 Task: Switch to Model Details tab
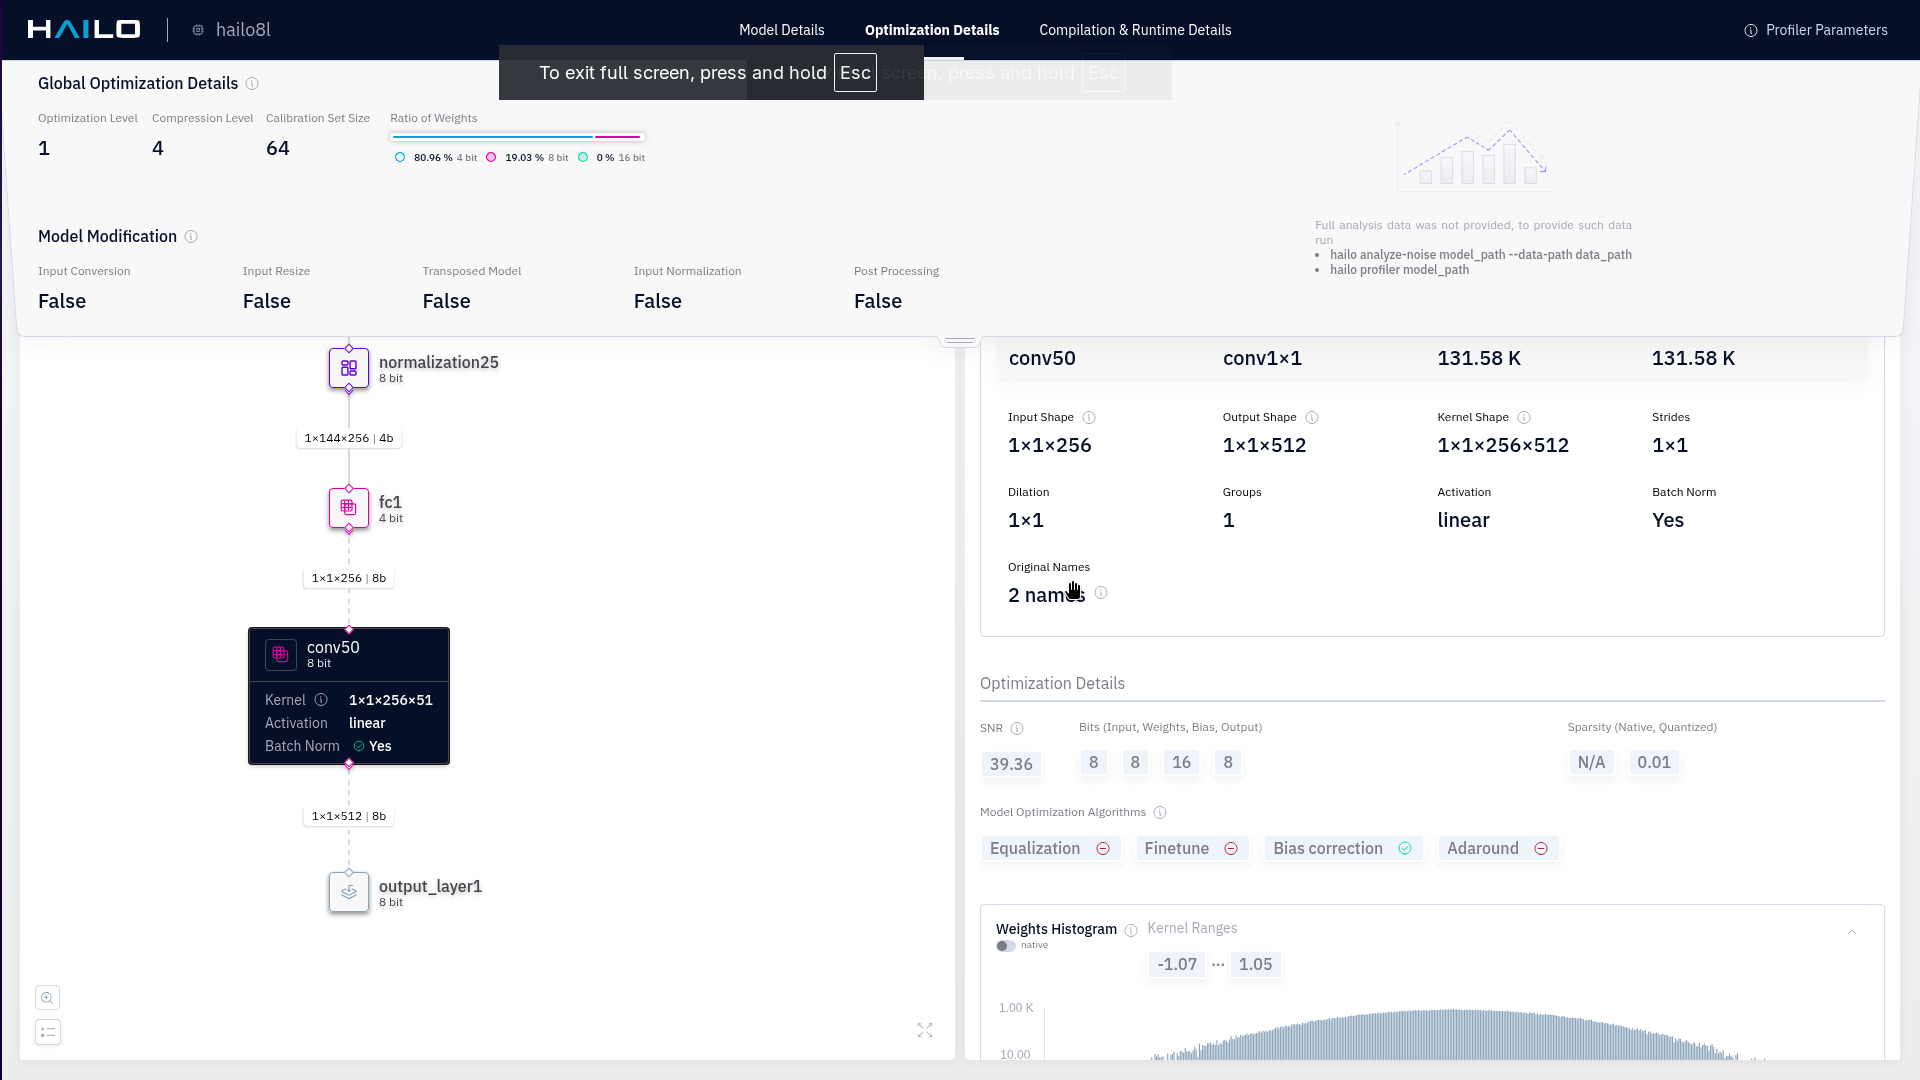[781, 30]
